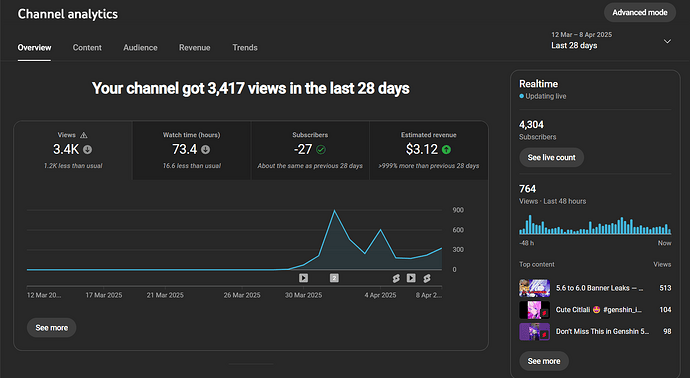Click the warning triangle icon beside Views
The height and width of the screenshot is (378, 690).
coord(84,135)
